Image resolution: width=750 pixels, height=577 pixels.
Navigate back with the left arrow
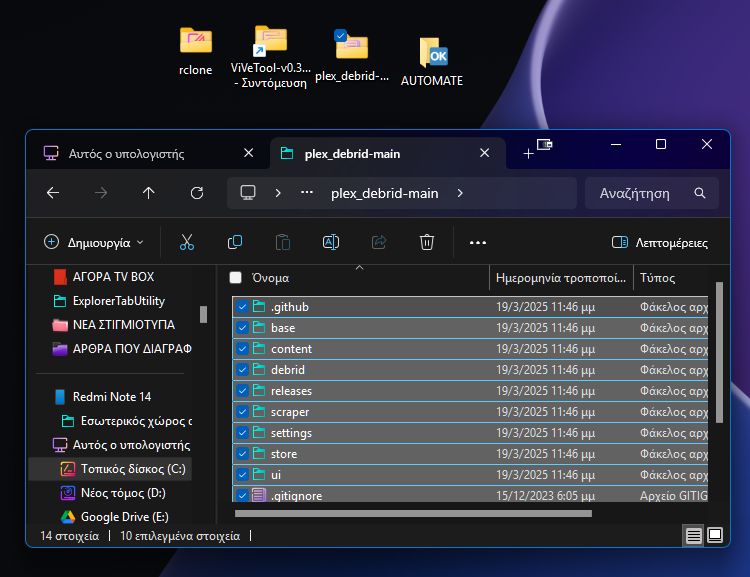coord(53,193)
